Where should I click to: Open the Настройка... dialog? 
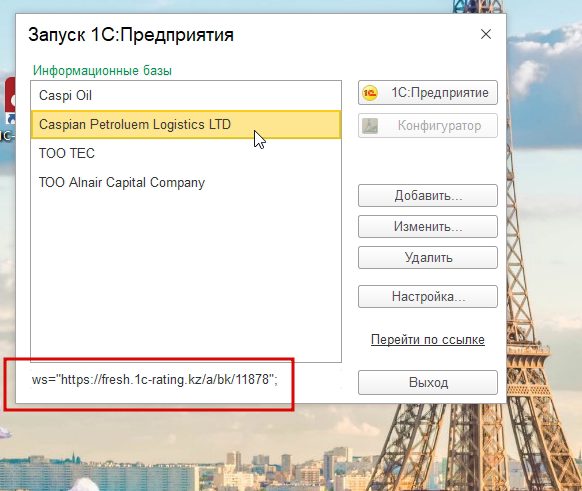coord(428,297)
